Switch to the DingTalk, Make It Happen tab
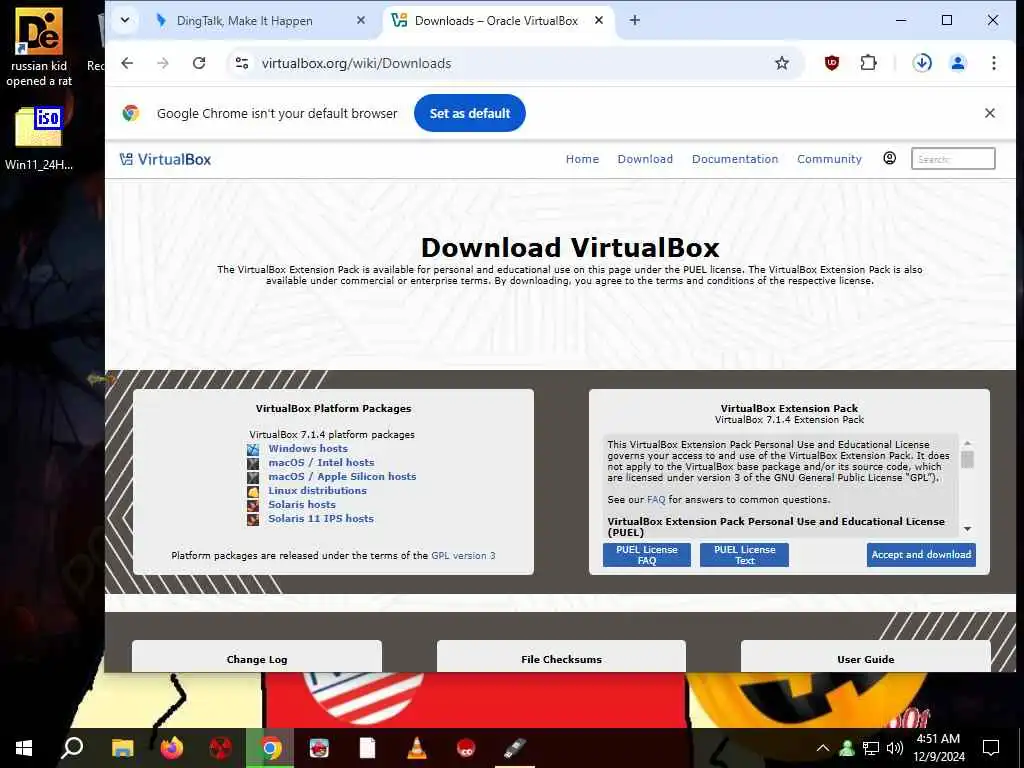This screenshot has height=768, width=1024. pos(244,21)
